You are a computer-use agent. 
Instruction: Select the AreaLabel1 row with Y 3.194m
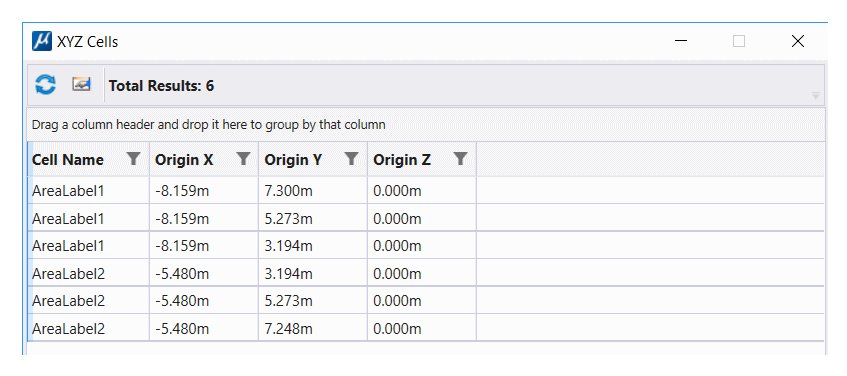426,246
